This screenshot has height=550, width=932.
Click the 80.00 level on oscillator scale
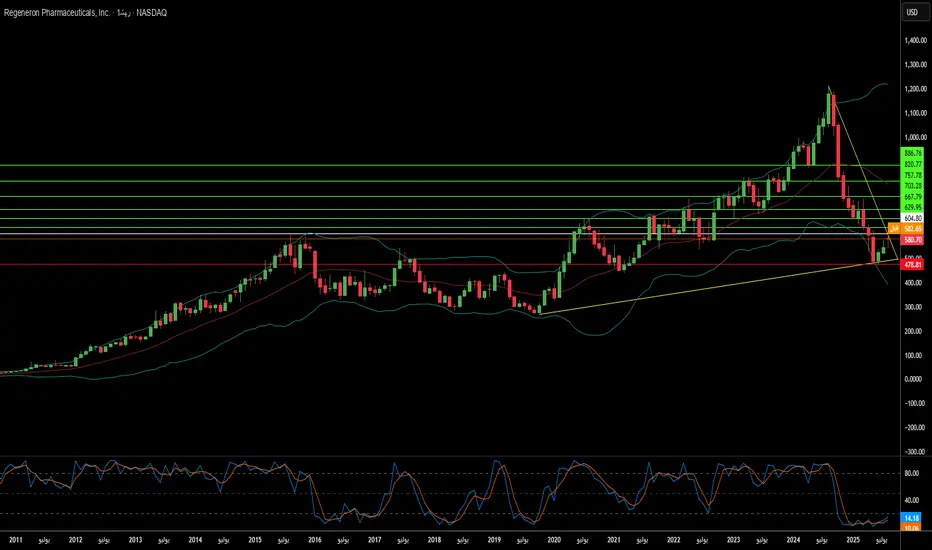point(912,473)
